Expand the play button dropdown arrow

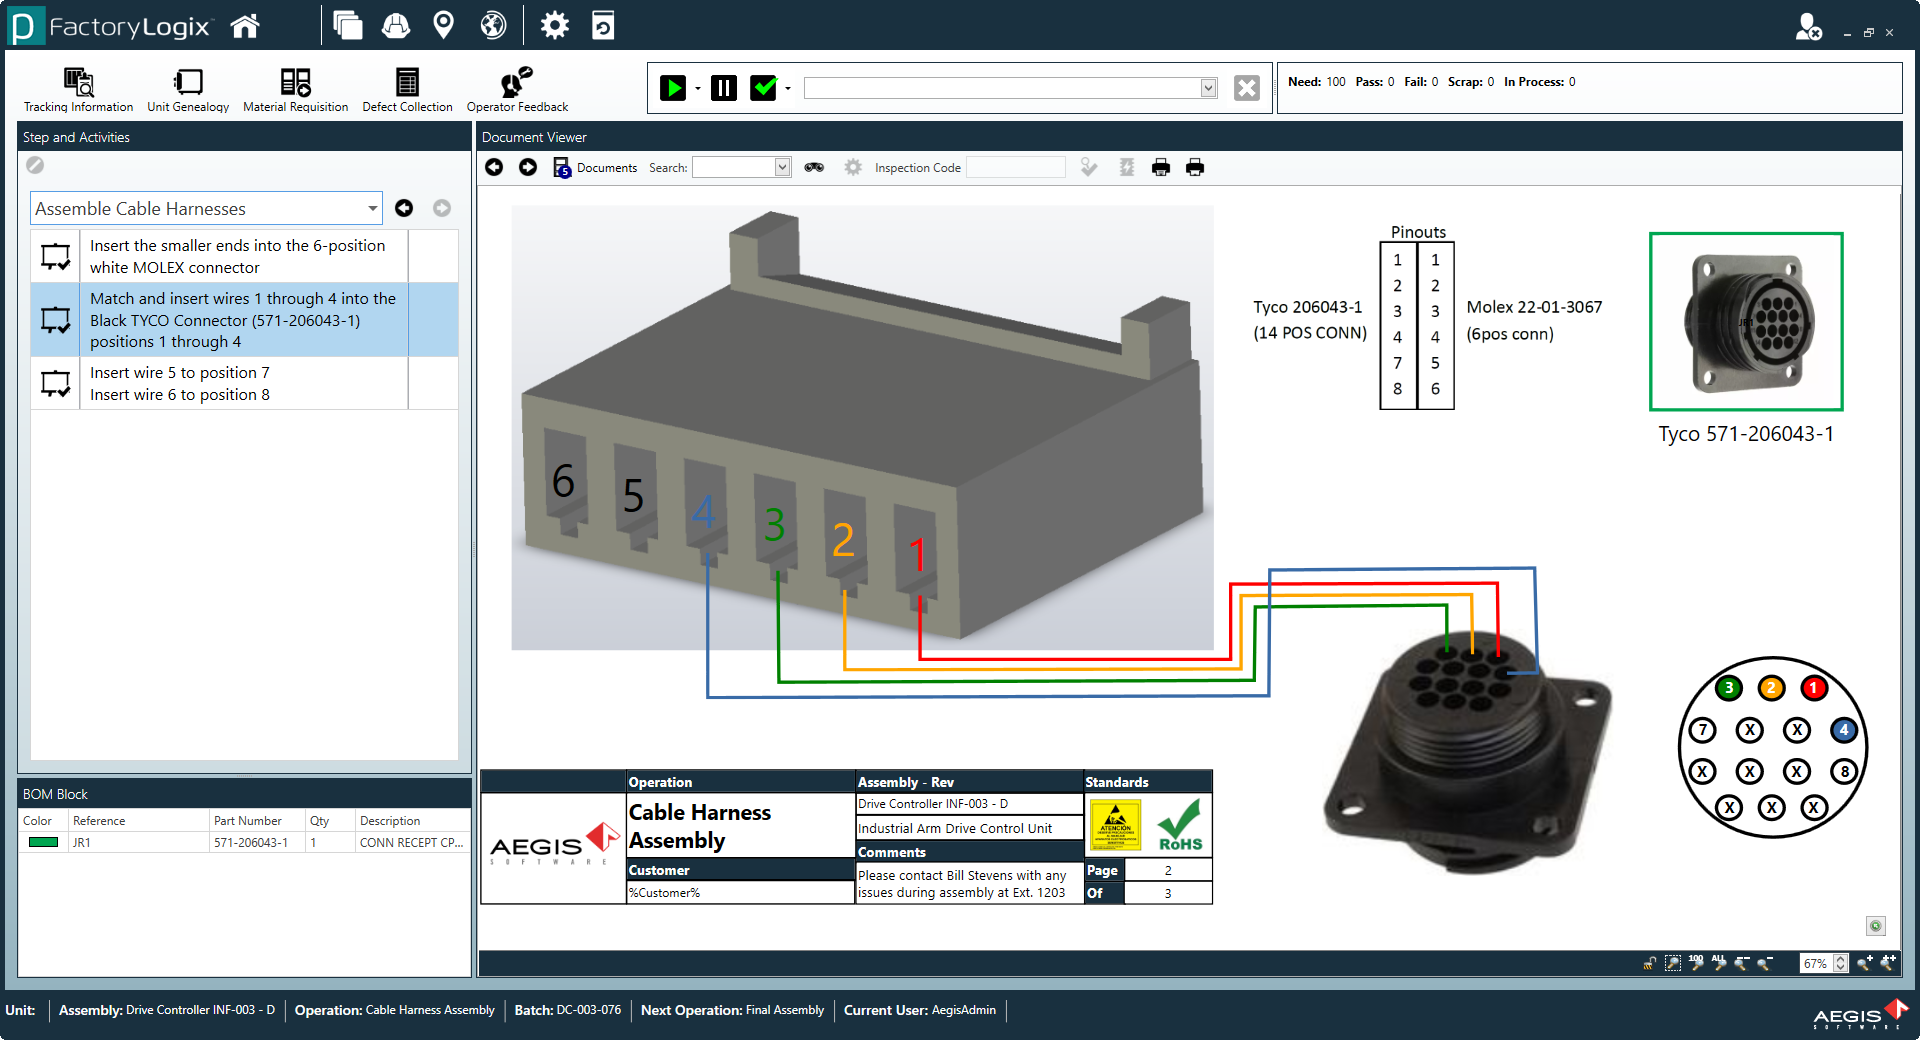tap(697, 89)
